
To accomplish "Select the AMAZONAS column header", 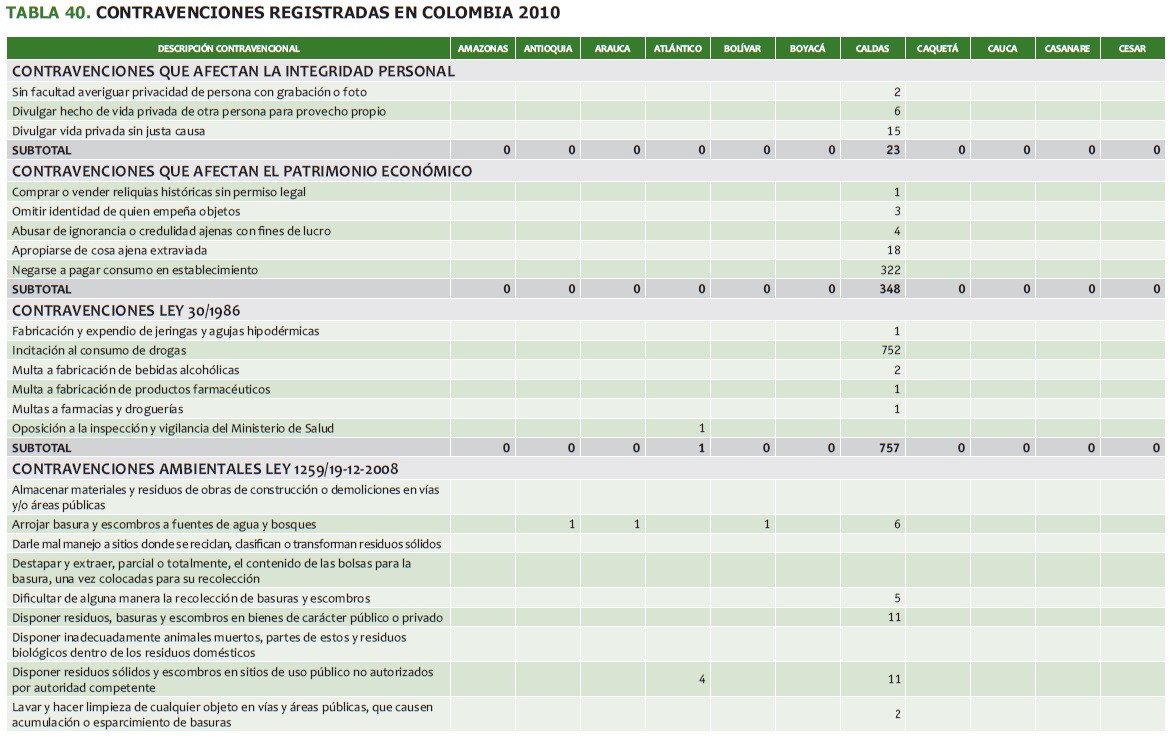I will pyautogui.click(x=483, y=48).
